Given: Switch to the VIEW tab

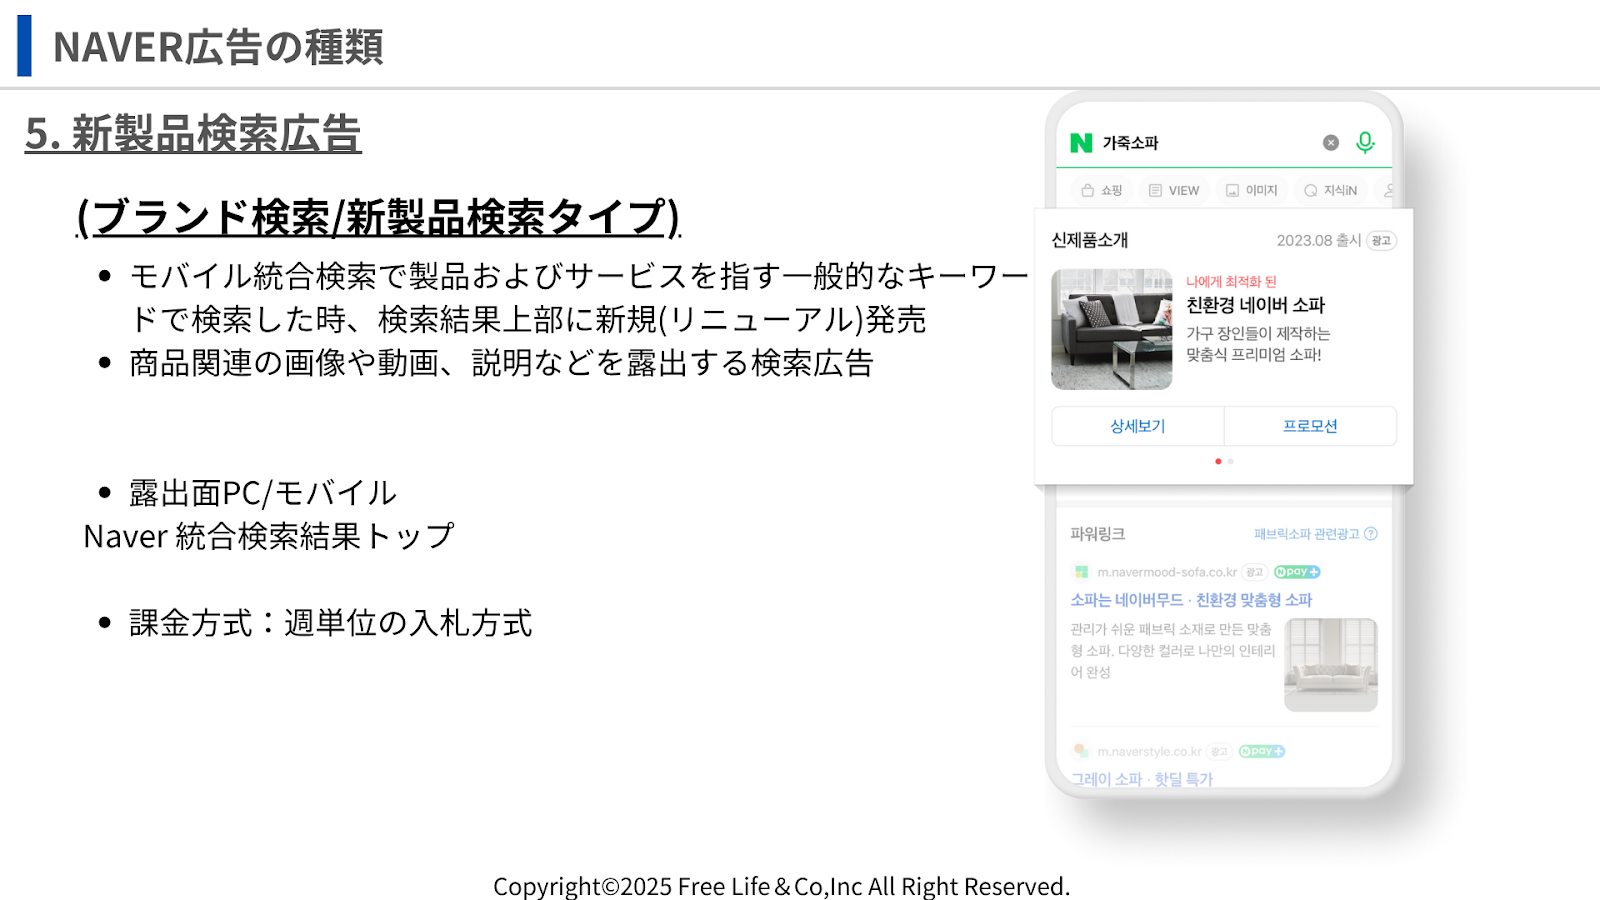Looking at the screenshot, I should pos(1174,190).
